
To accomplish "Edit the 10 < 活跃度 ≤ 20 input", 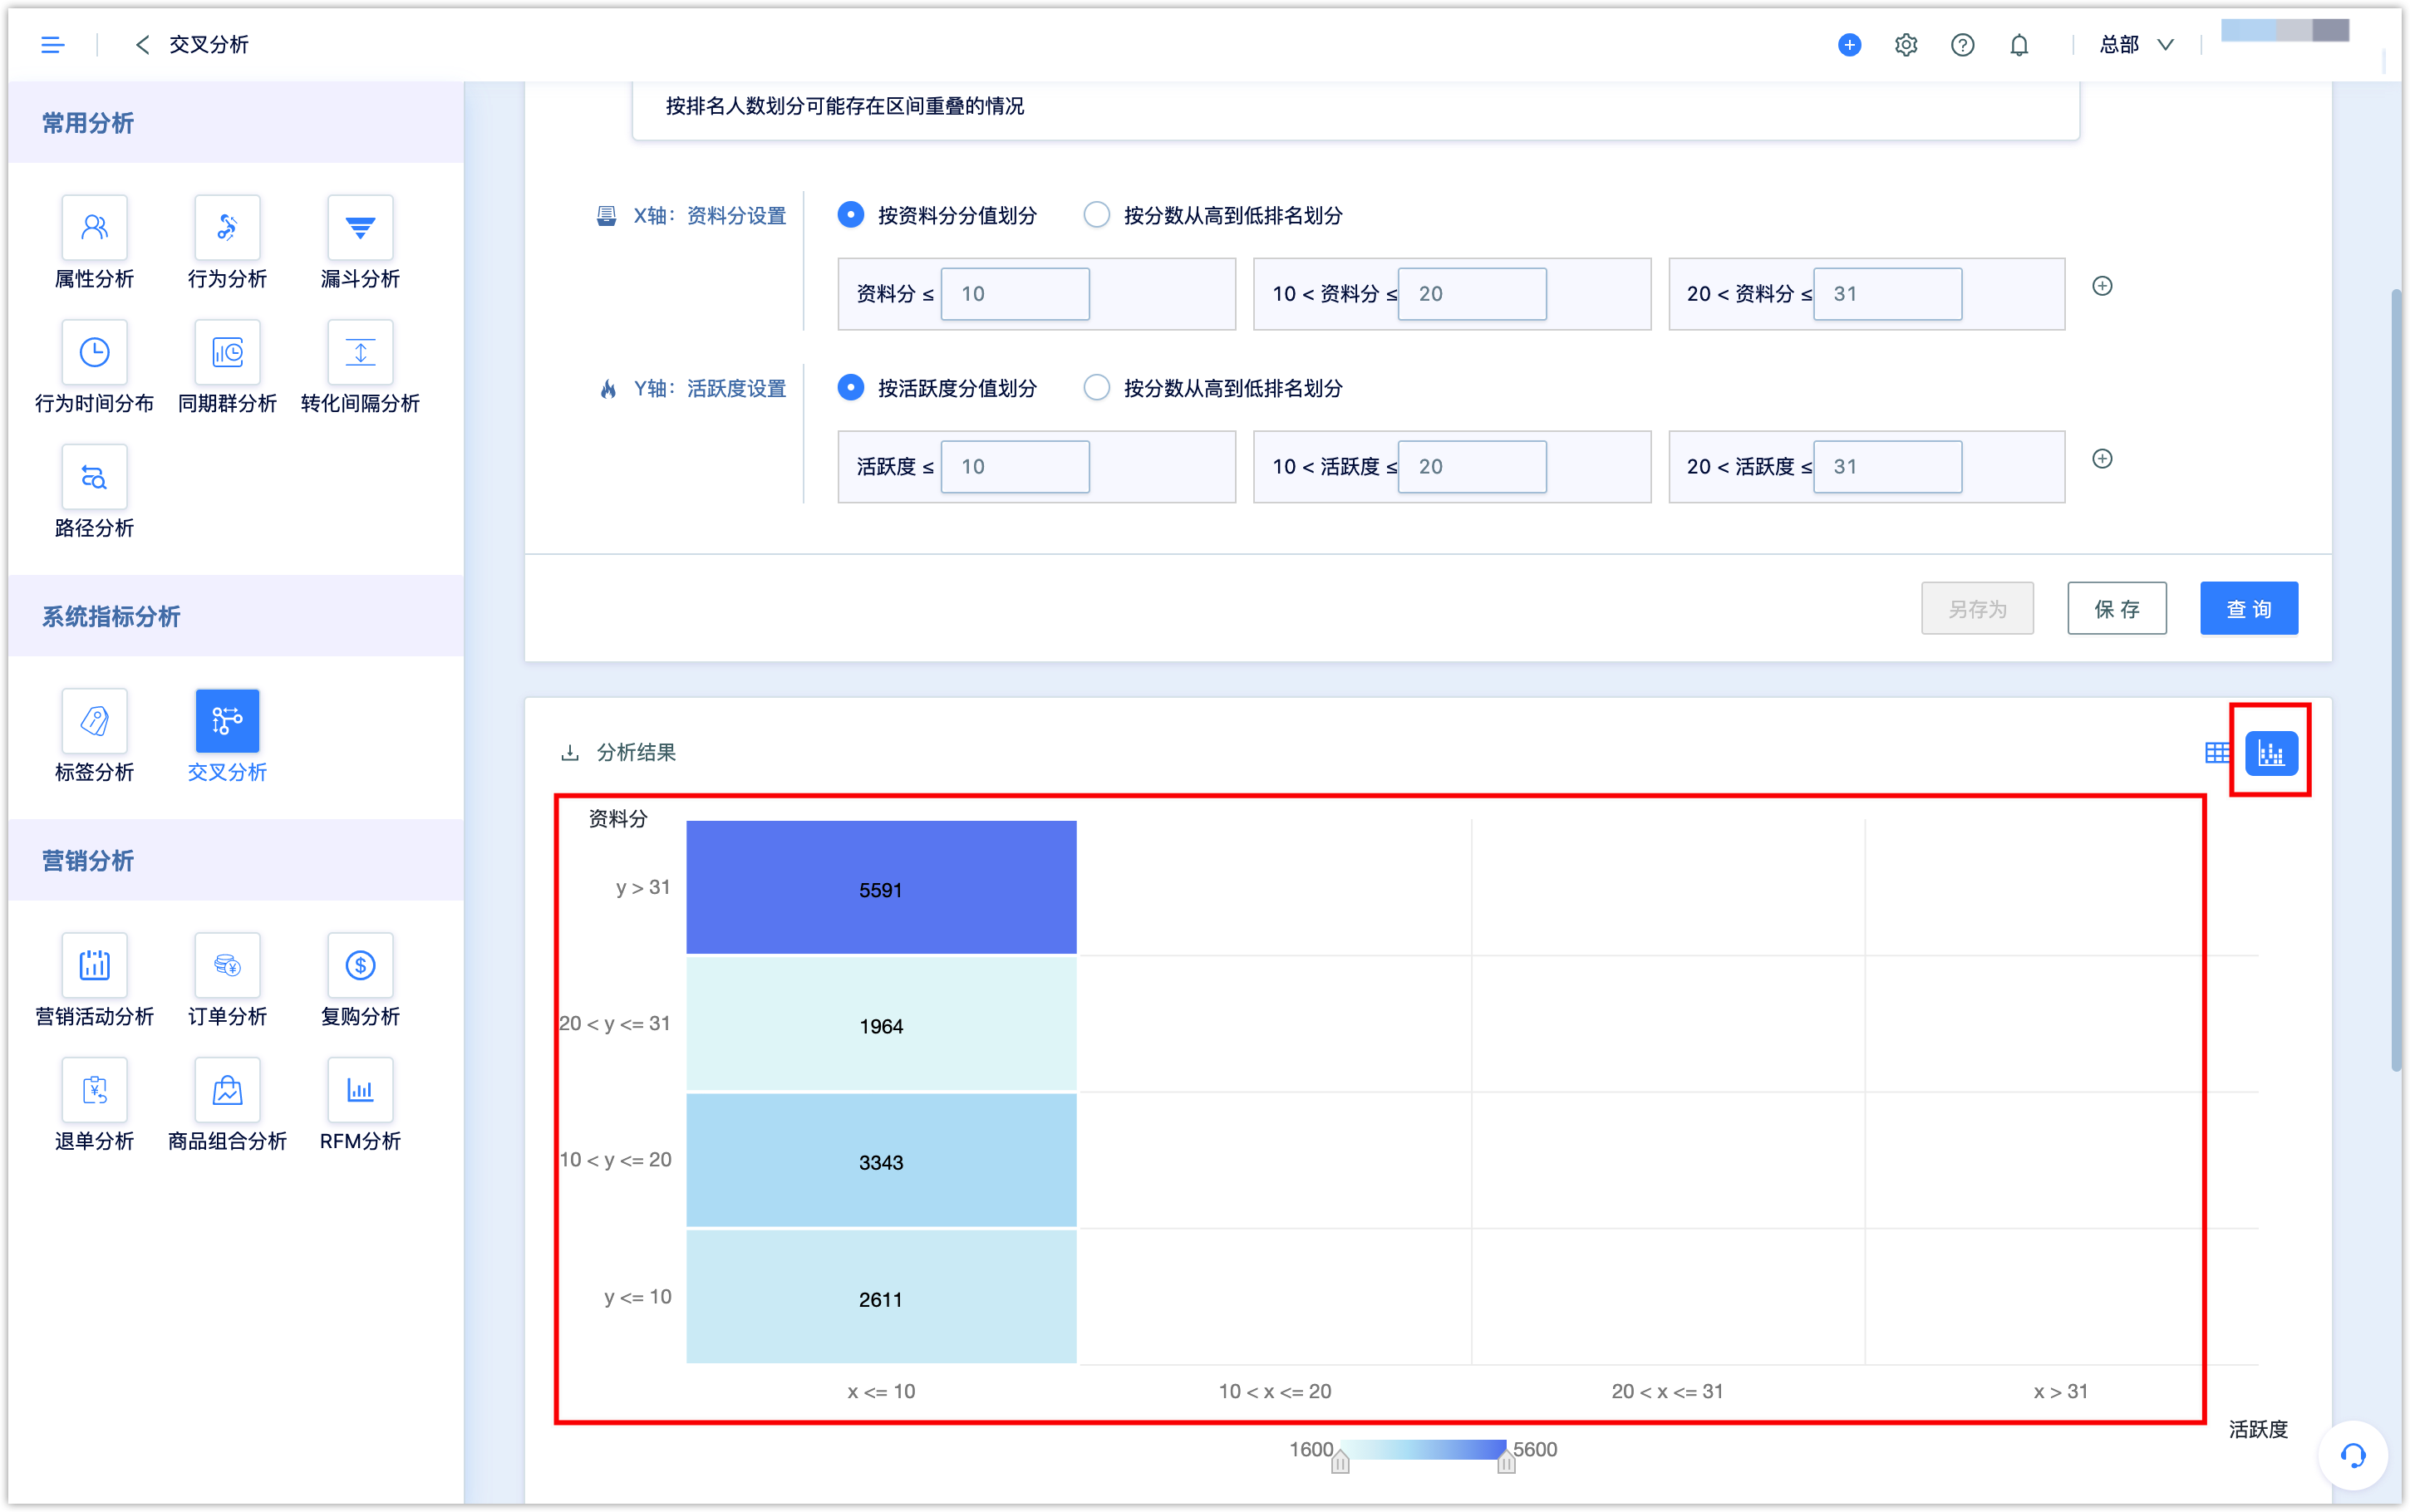I will 1472,467.
